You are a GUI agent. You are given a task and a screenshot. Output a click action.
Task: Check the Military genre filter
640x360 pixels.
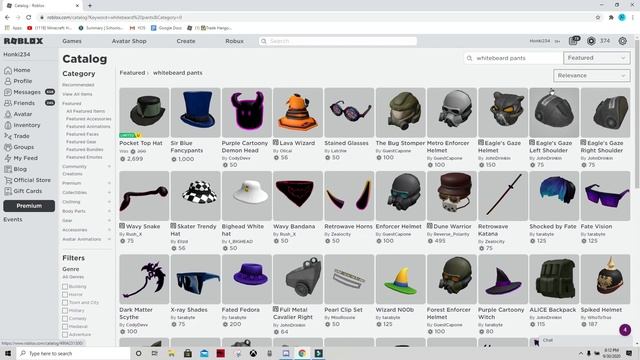(x=65, y=311)
